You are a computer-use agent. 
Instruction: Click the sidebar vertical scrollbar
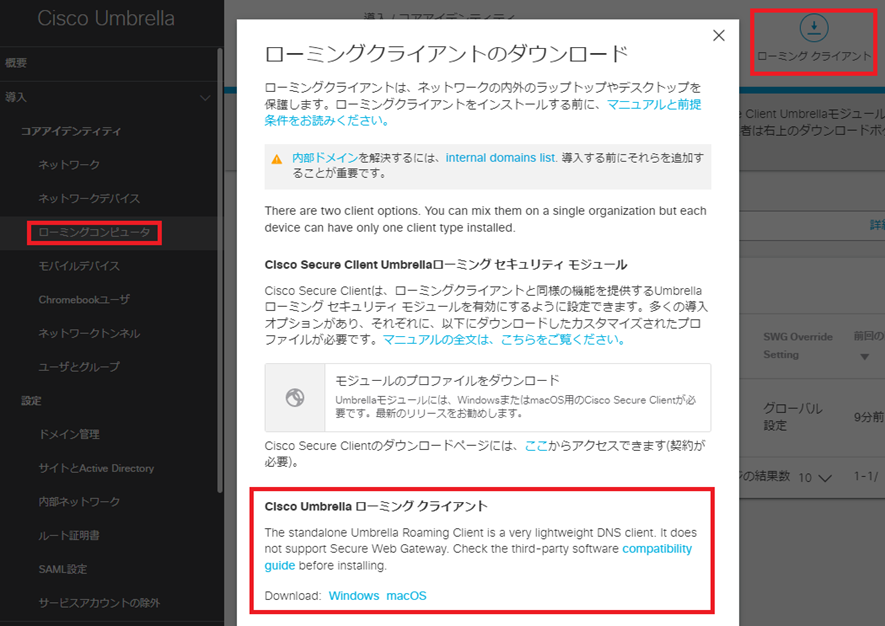click(x=220, y=270)
